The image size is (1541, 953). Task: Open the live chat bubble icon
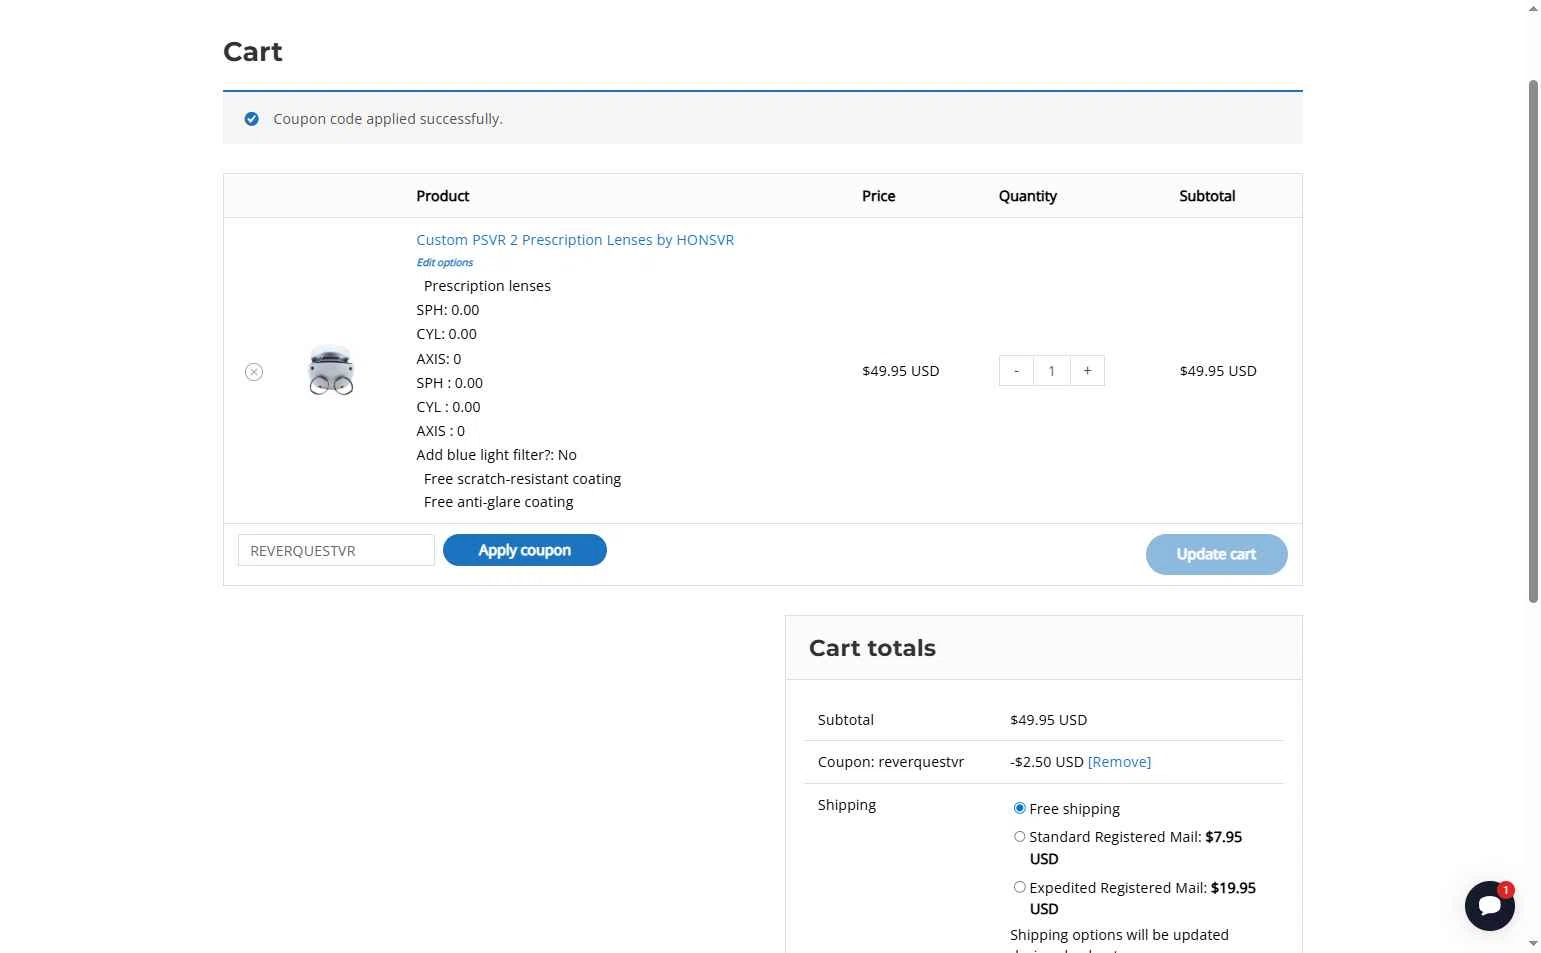pos(1489,906)
